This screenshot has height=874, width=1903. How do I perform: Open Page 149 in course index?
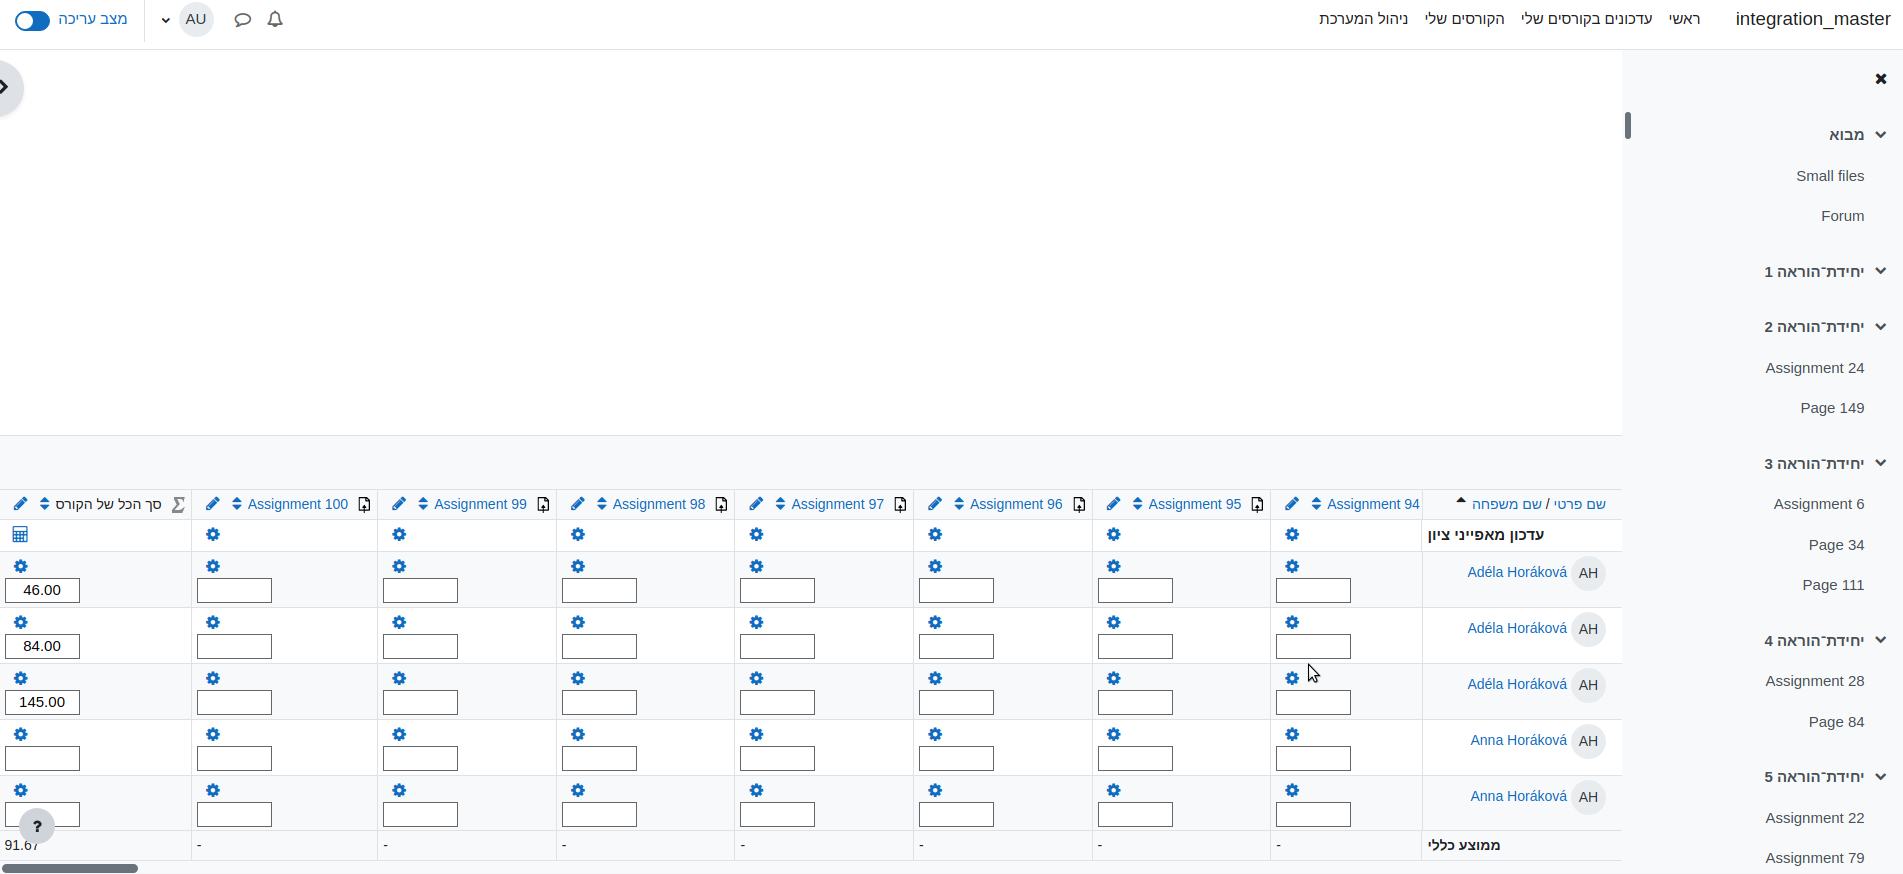(x=1832, y=408)
